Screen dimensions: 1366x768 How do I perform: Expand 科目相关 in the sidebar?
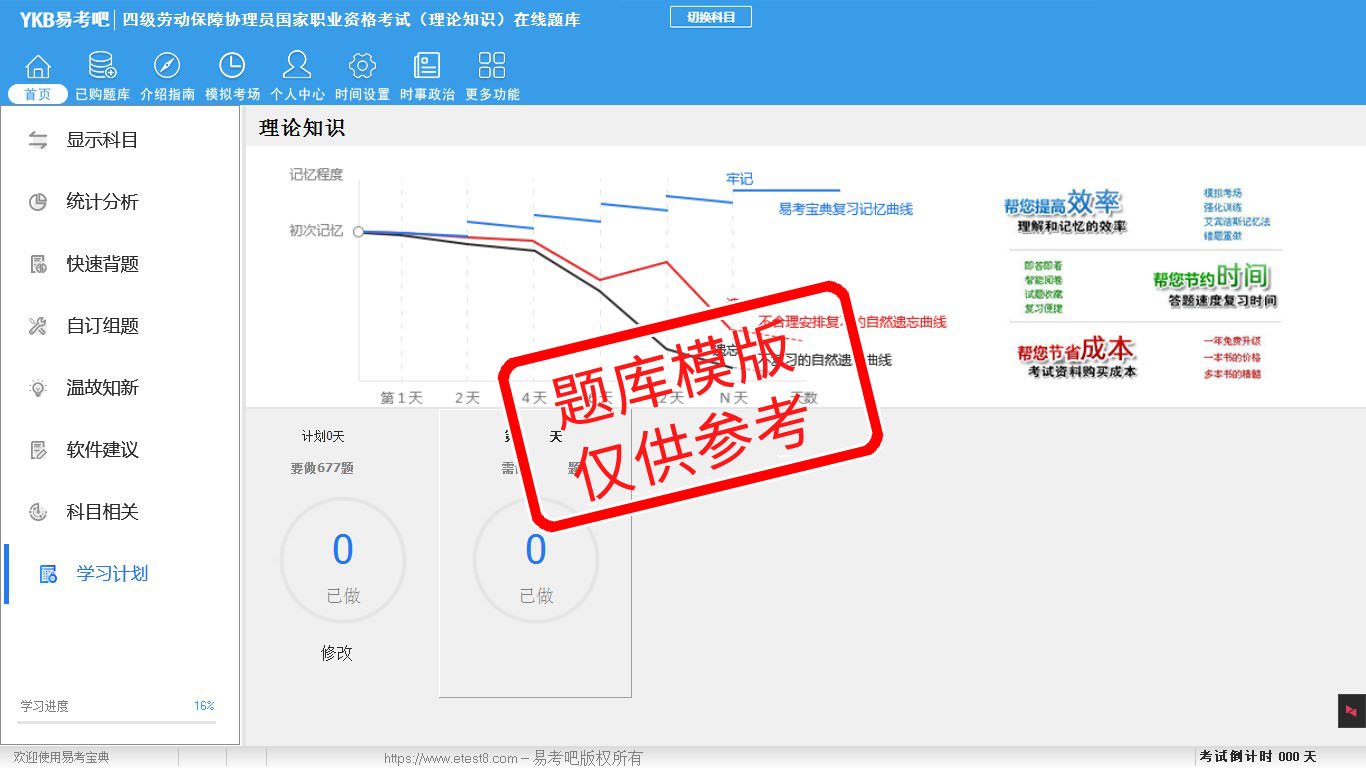coord(102,512)
